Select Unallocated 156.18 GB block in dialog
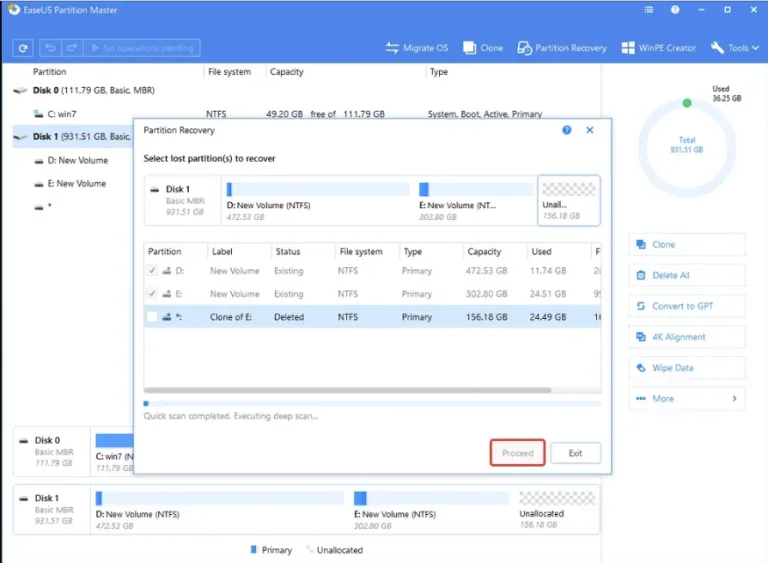 (569, 201)
